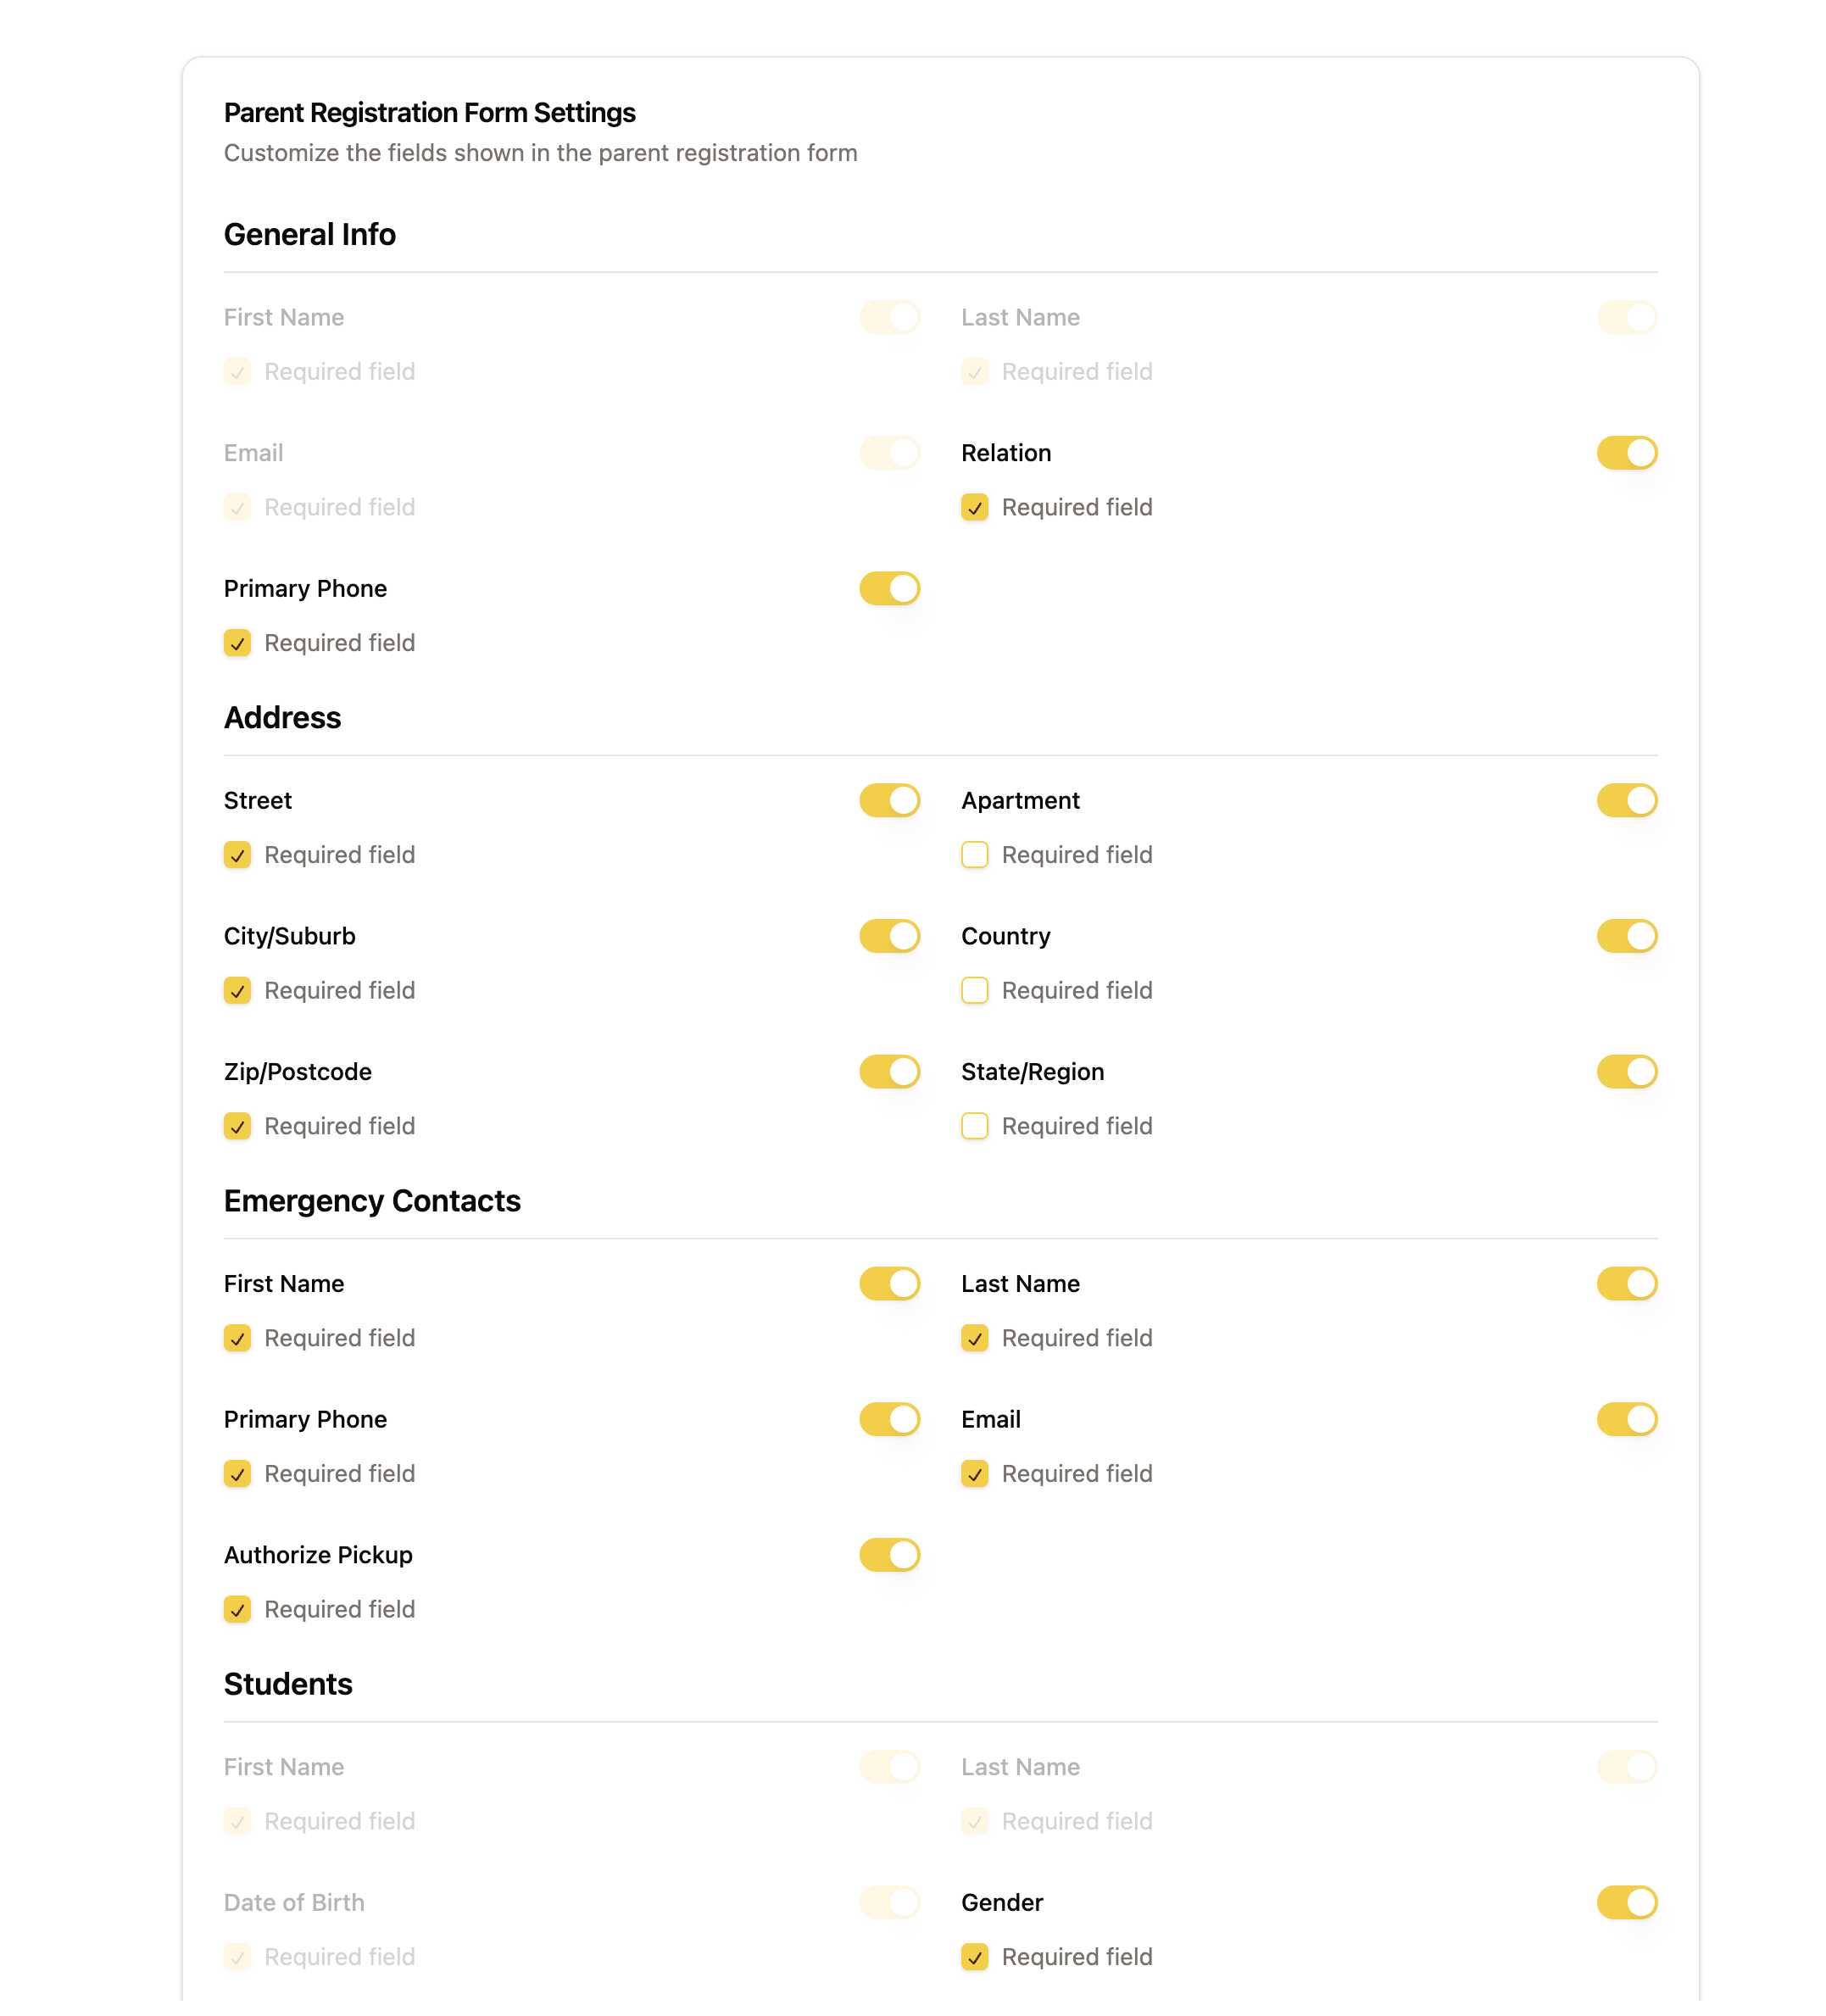
Task: Toggle the Country field switch
Action: (1626, 936)
